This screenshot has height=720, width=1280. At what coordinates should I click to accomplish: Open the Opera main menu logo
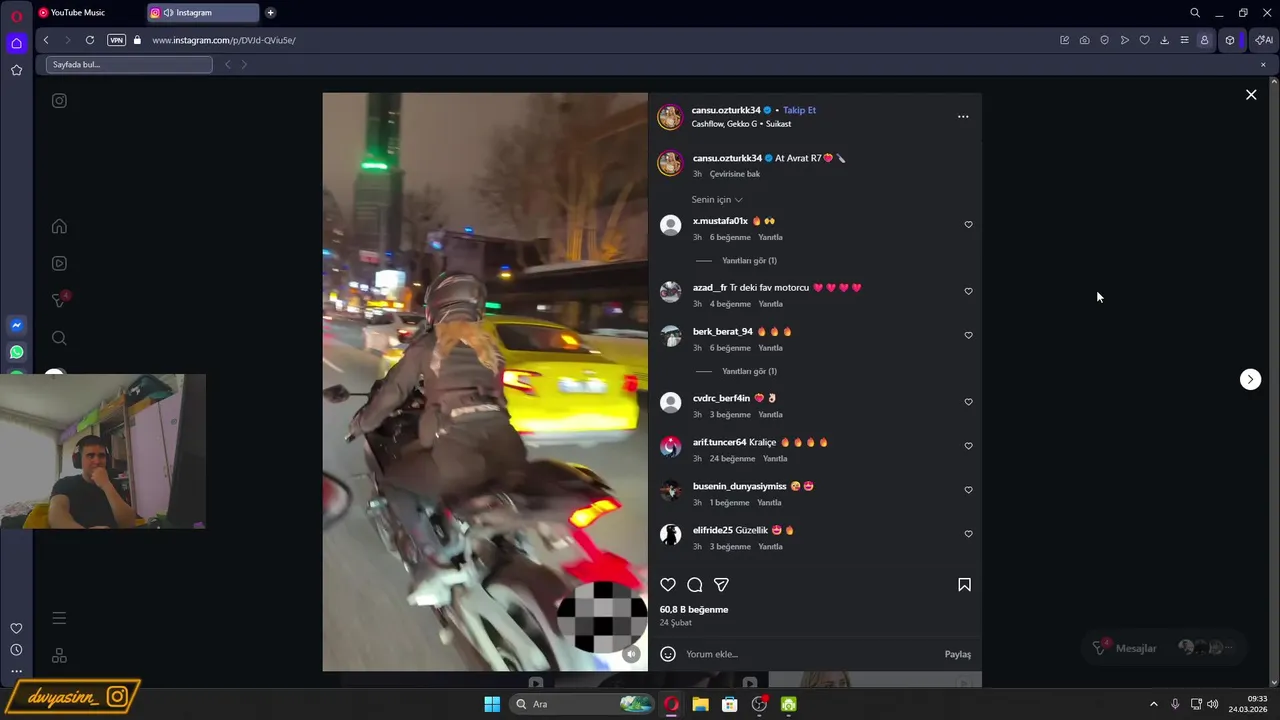(16, 15)
